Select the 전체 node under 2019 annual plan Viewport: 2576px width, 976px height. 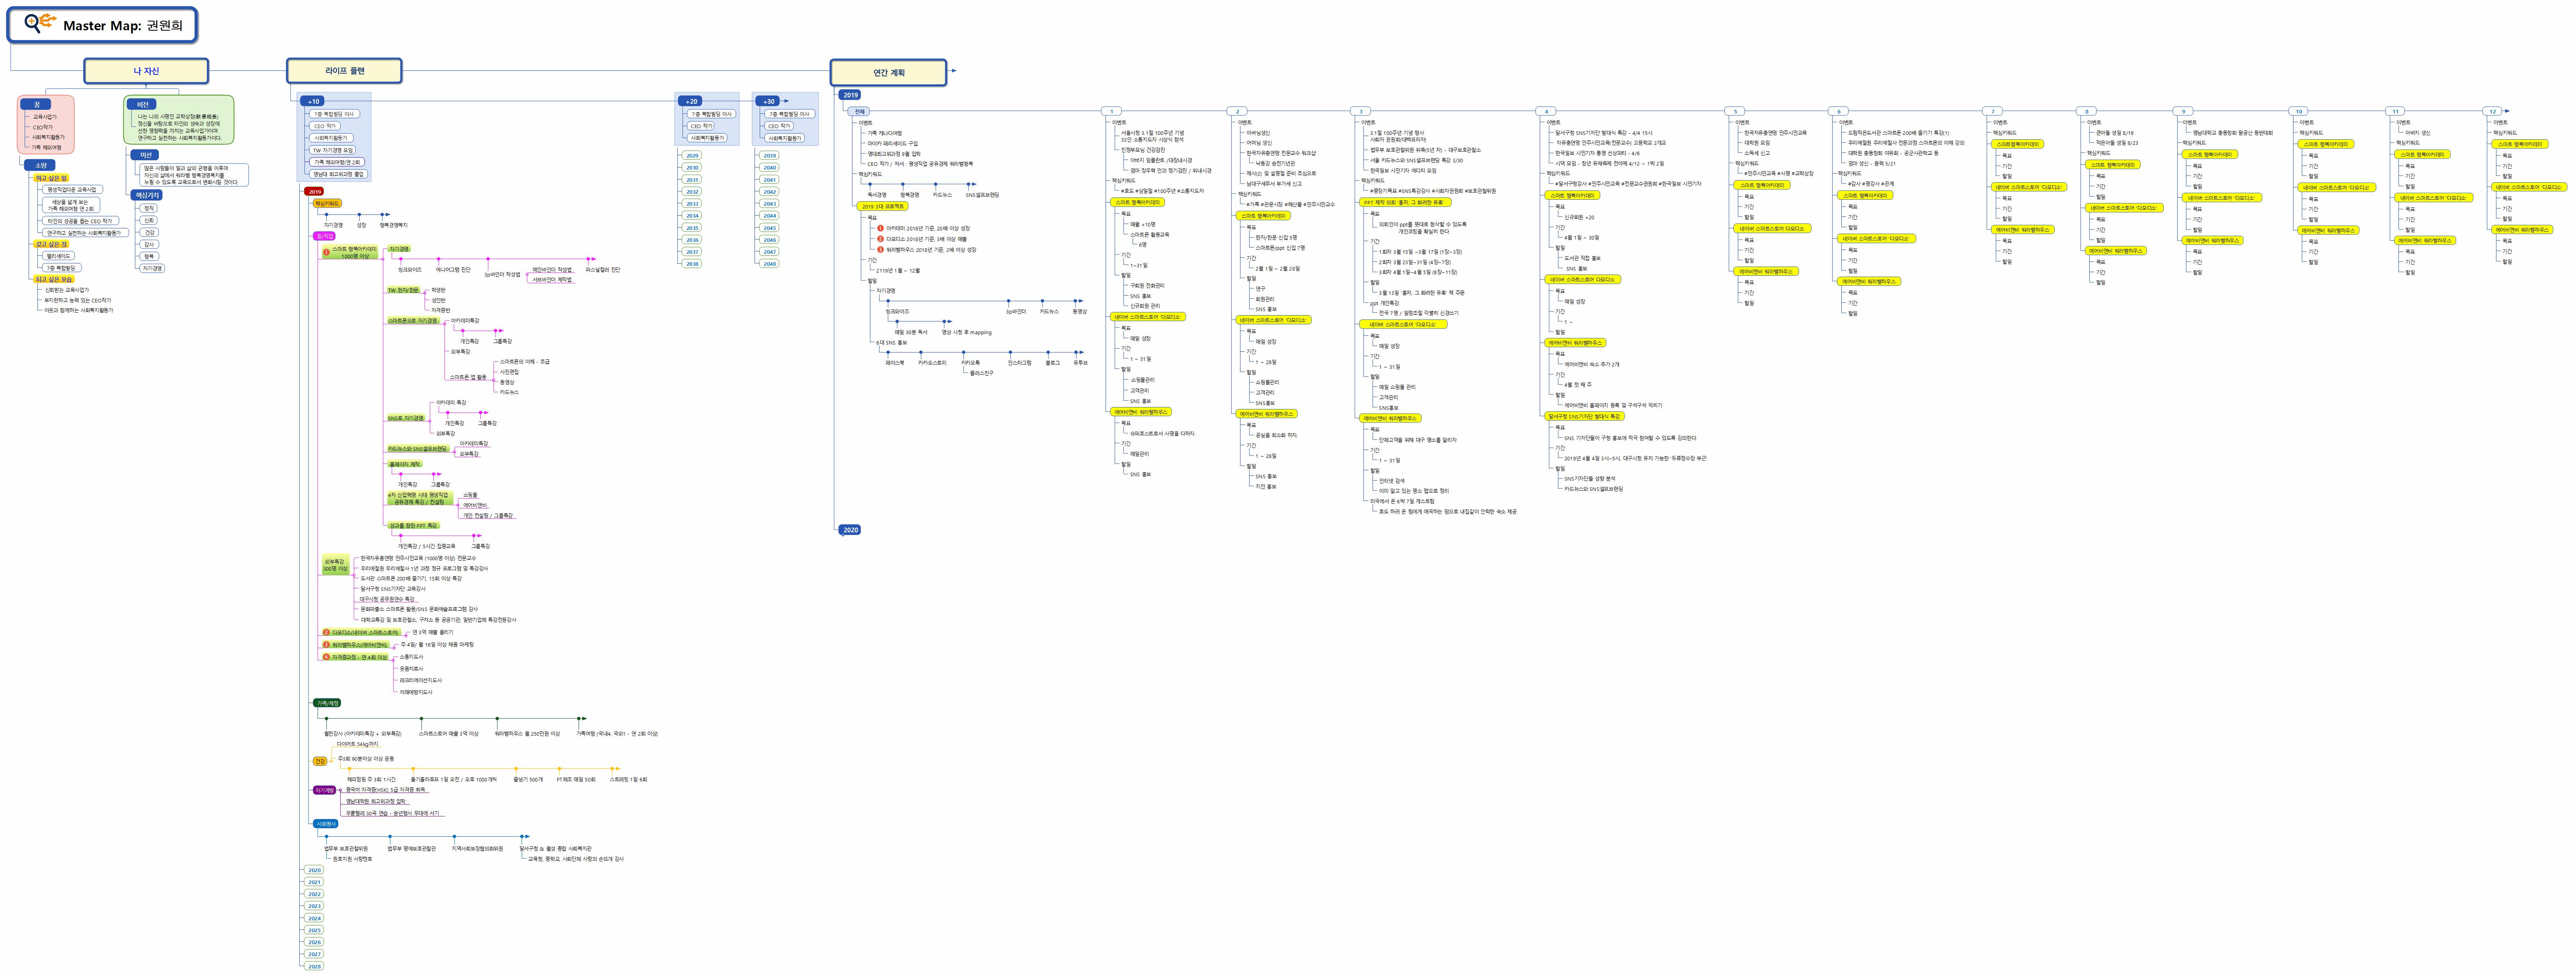click(859, 111)
